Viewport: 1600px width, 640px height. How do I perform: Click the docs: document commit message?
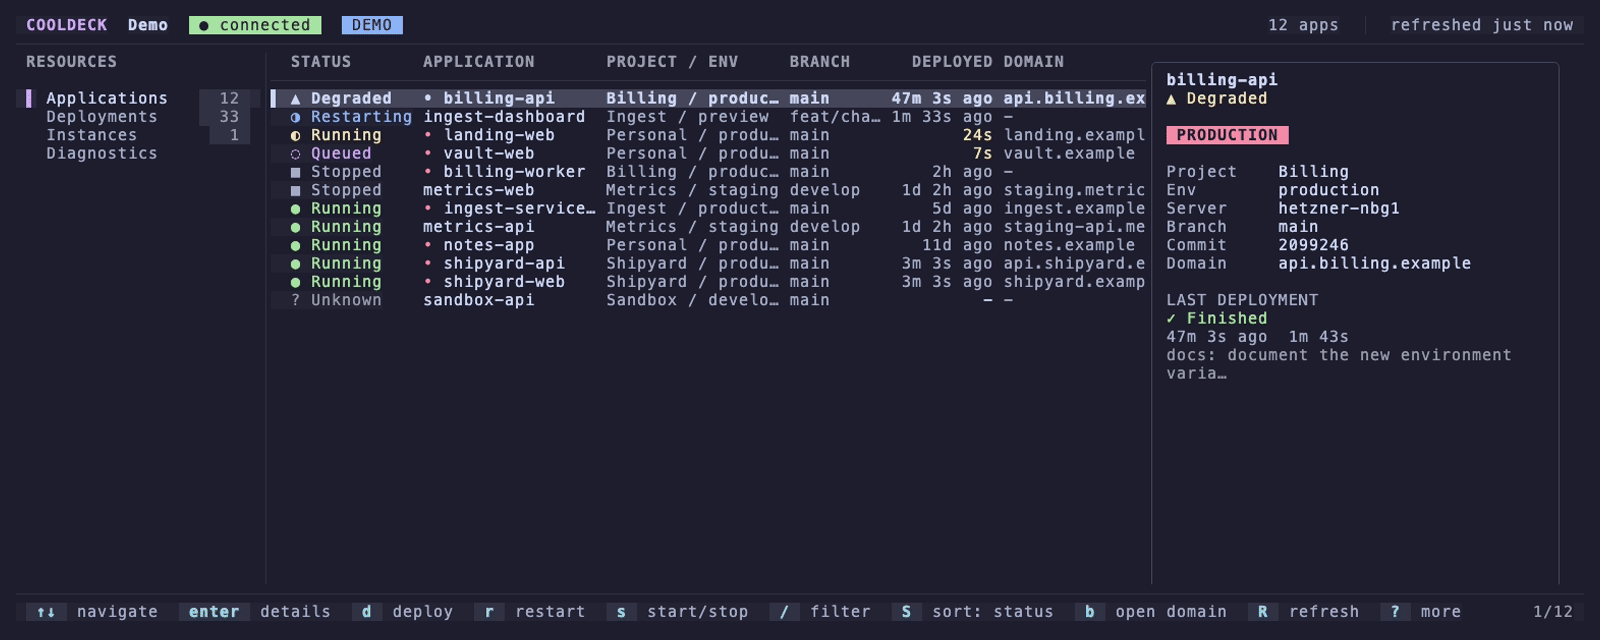(1339, 365)
